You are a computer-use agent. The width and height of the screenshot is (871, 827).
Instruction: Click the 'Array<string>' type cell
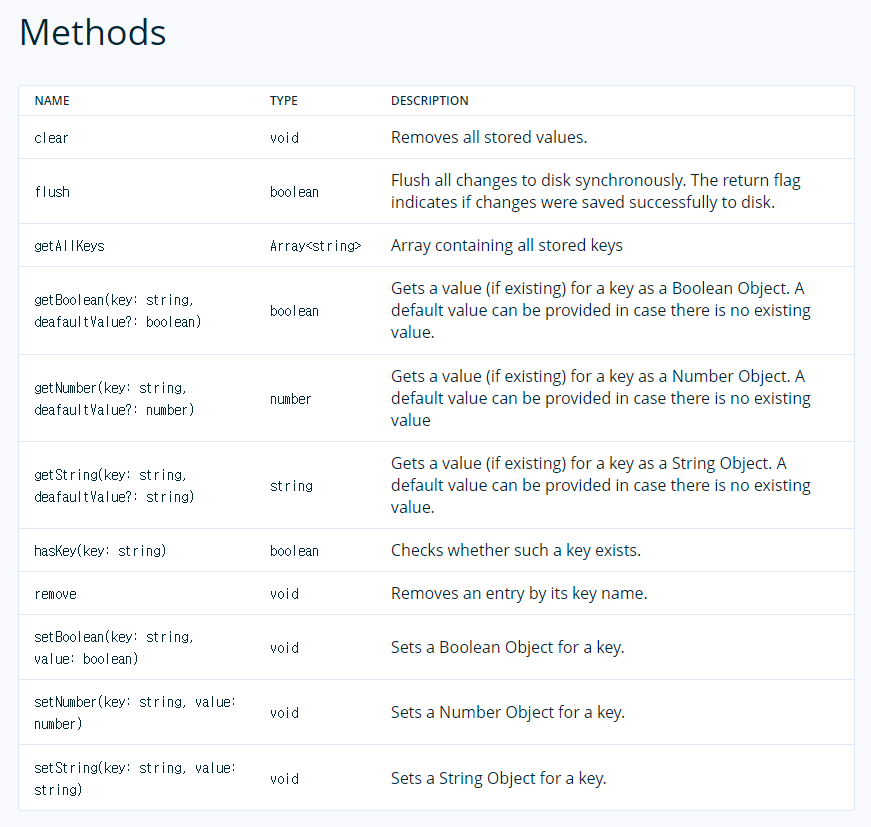pos(316,245)
